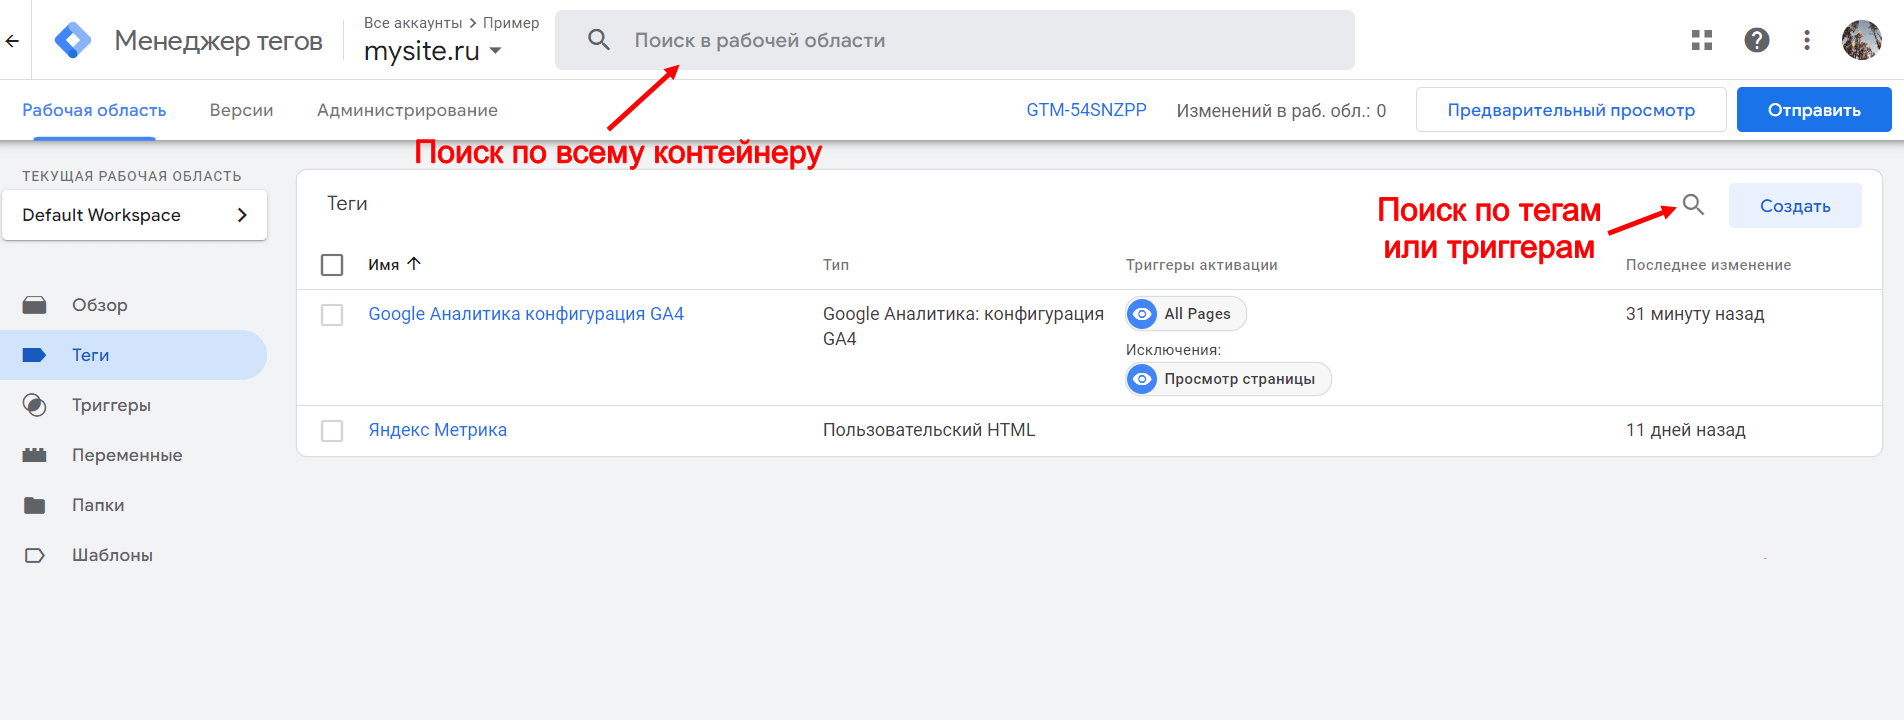Click the Все аккаунты breadcrumb
This screenshot has height=720, width=1904.
pos(413,22)
